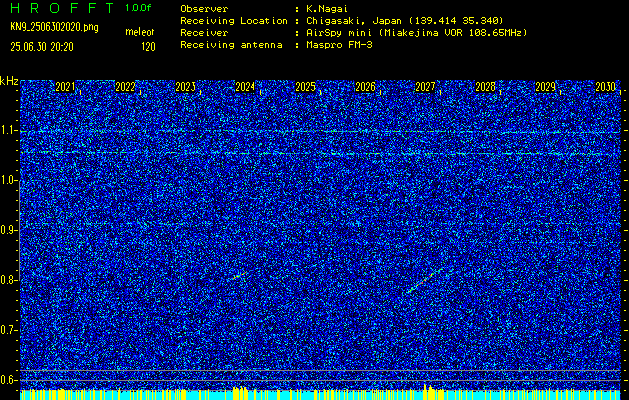The image size is (629, 400).
Task: Click the meteor label
Action: point(140,32)
